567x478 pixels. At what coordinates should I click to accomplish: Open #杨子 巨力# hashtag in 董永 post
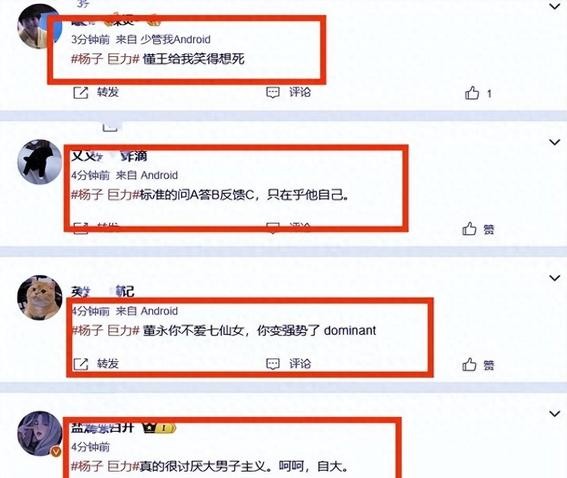coord(105,330)
